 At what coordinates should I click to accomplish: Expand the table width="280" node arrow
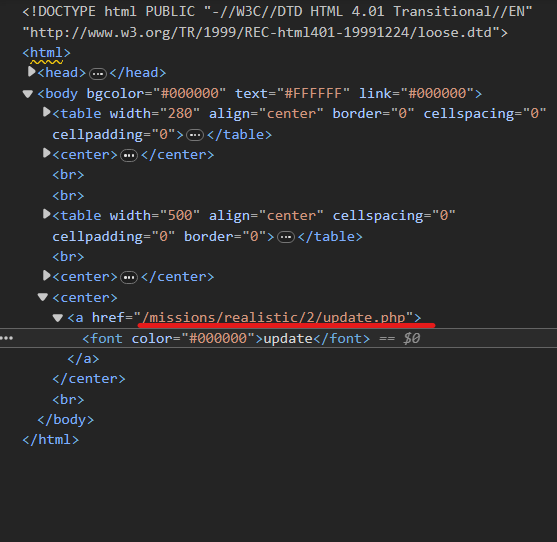pyautogui.click(x=47, y=113)
